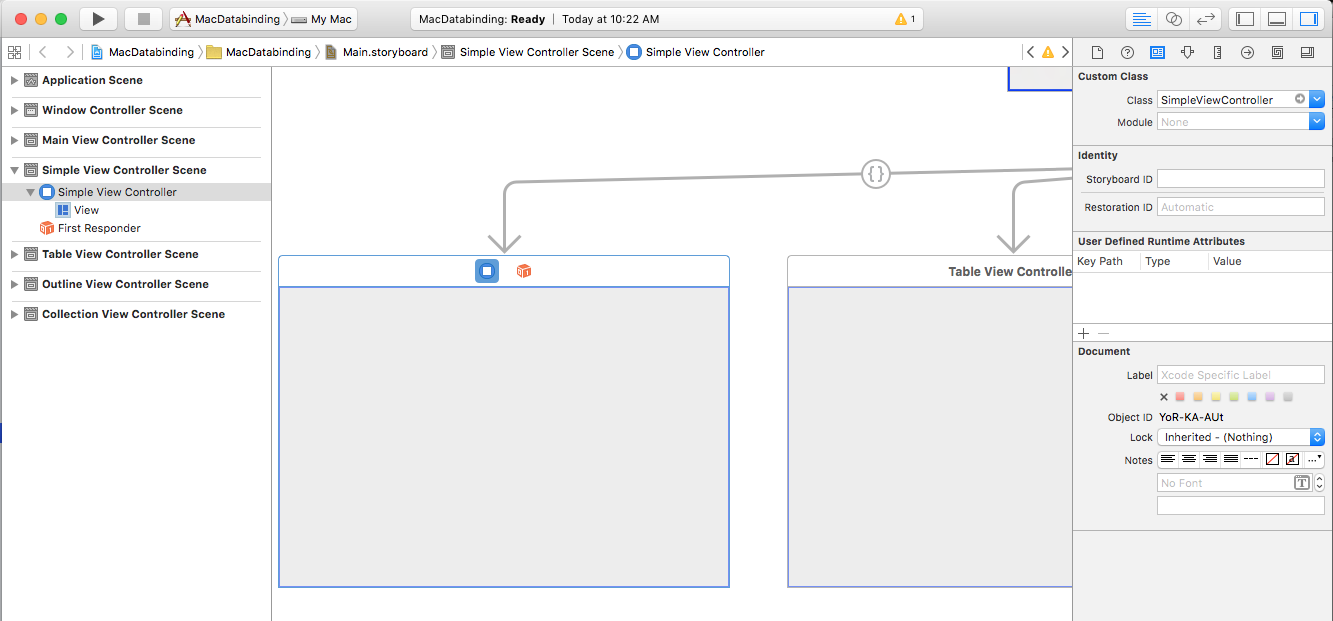Pick the purple label color

[1270, 397]
